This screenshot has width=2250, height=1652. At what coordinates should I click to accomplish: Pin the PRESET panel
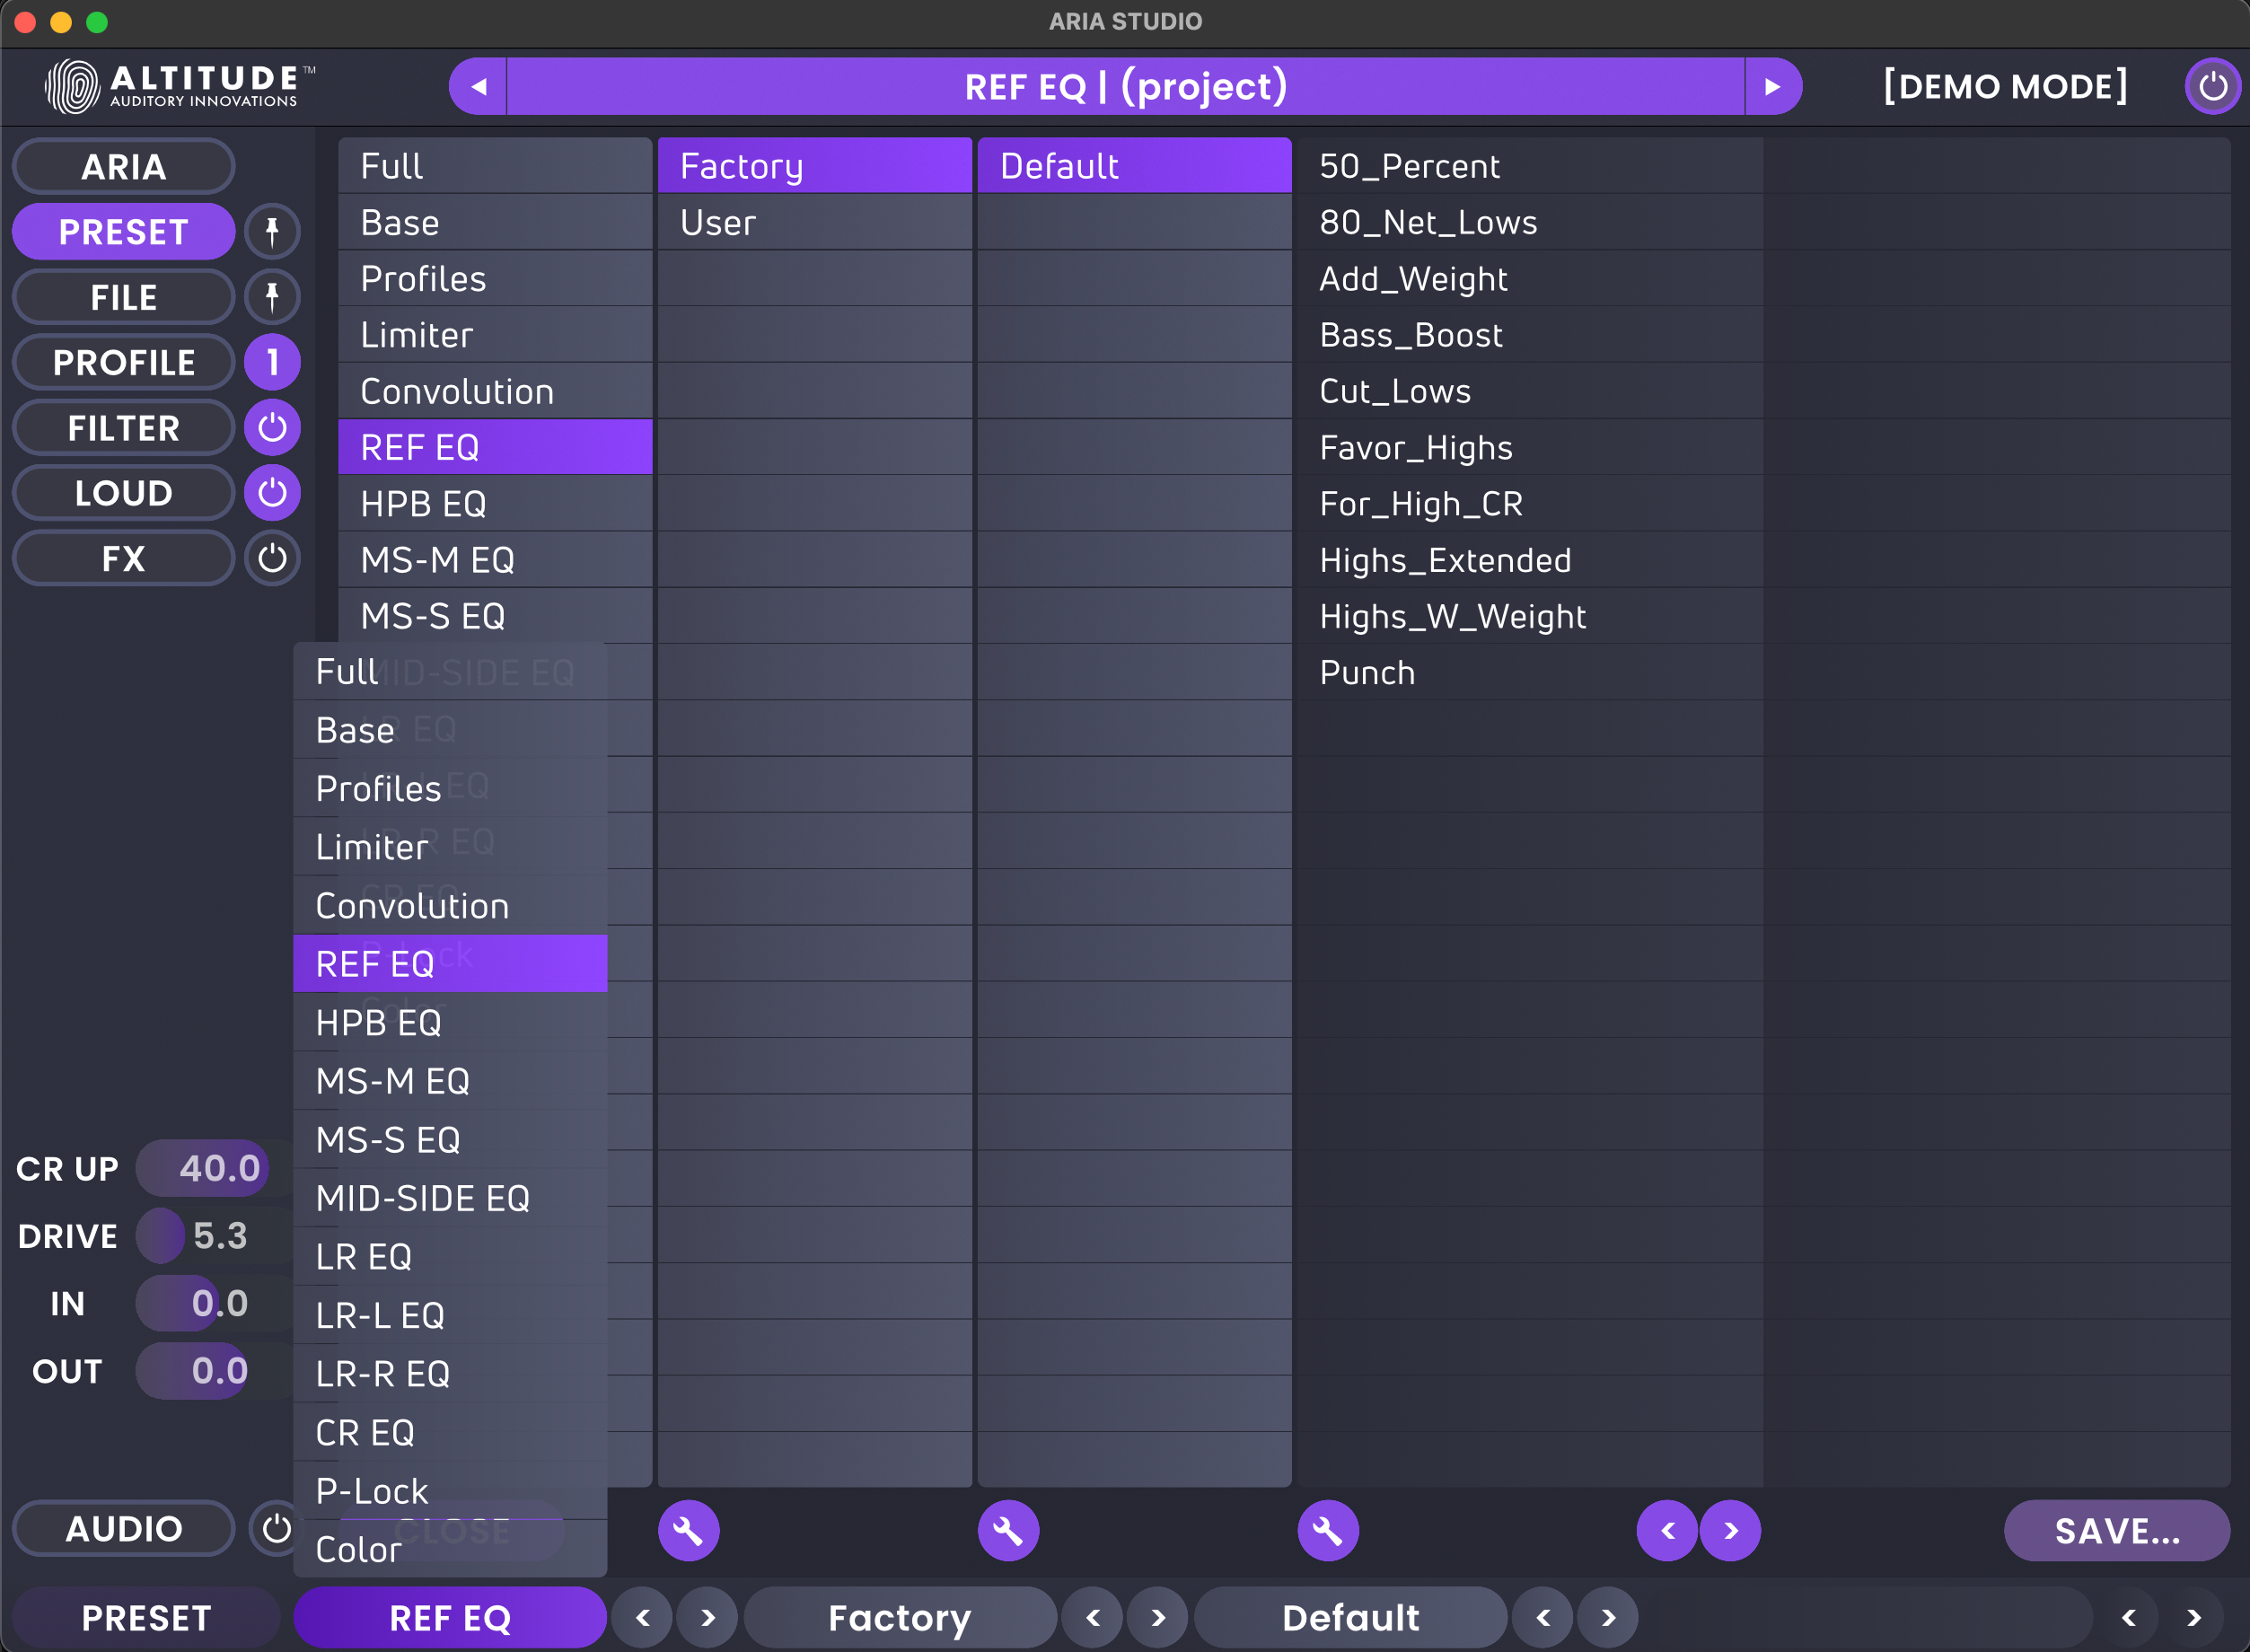pos(272,231)
